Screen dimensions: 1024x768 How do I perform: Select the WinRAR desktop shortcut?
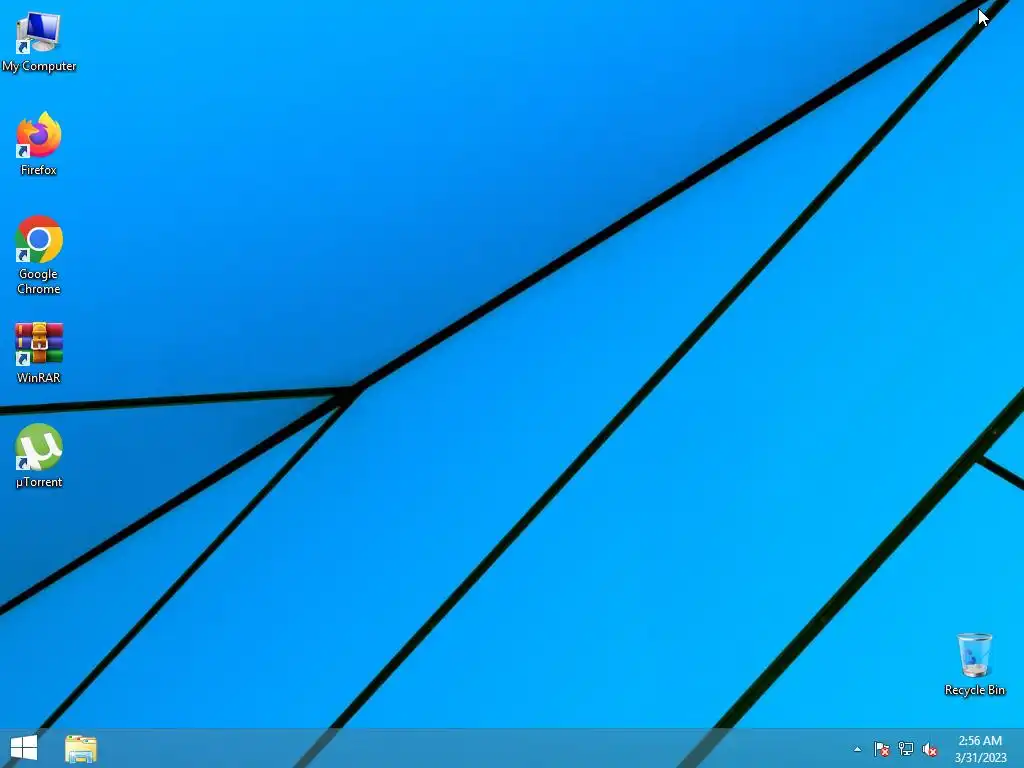tap(39, 353)
